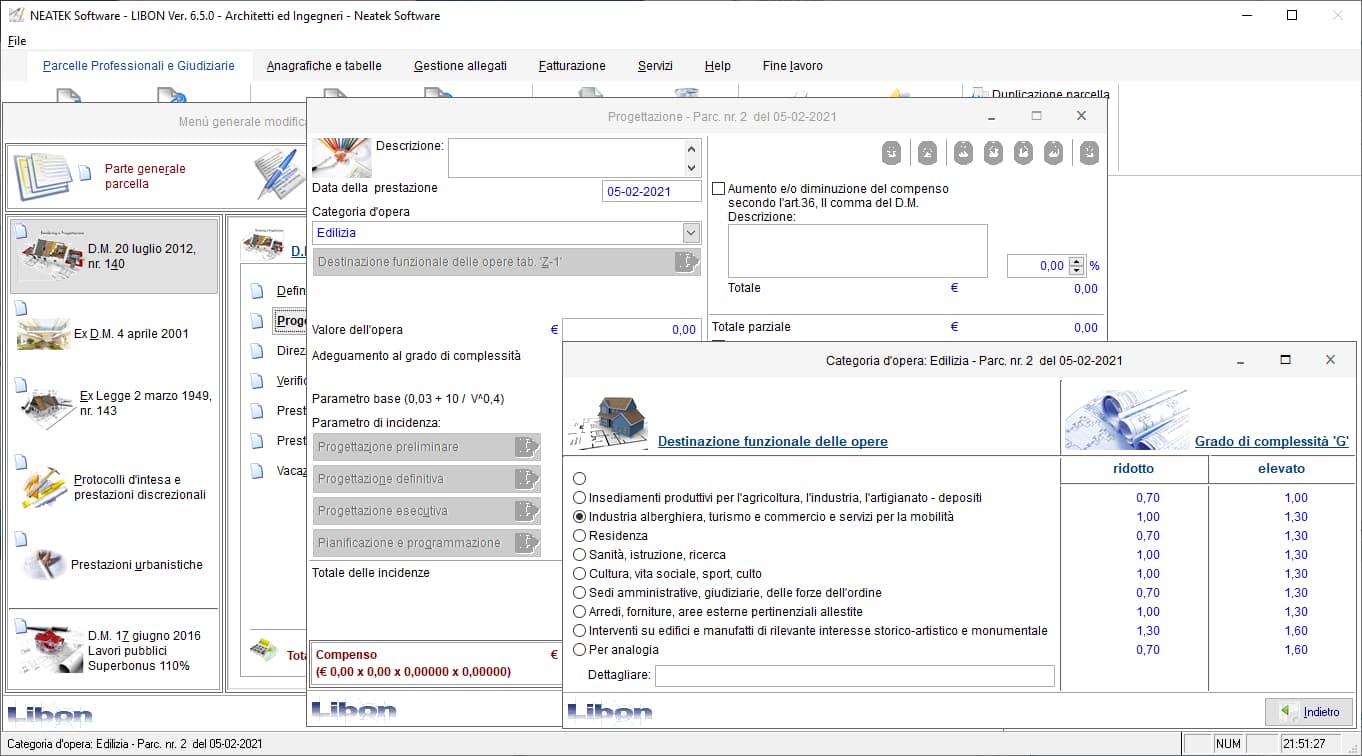Open the Servizi tab
The height and width of the screenshot is (756, 1362).
[655, 66]
